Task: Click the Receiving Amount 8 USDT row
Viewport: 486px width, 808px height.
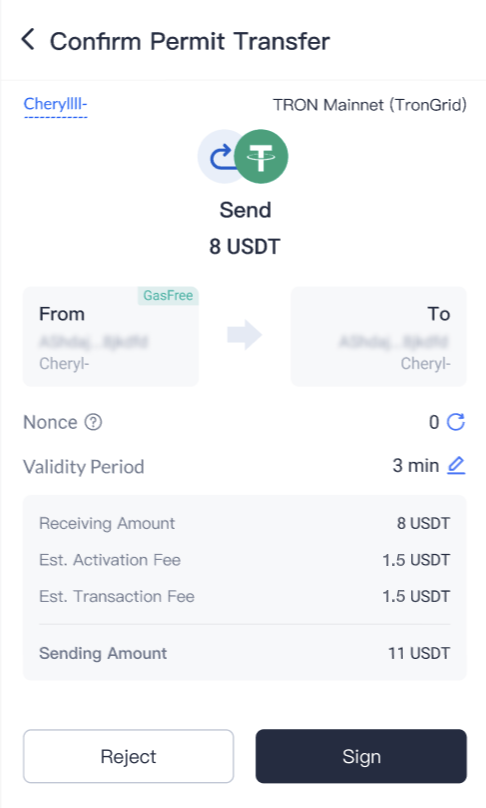Action: (245, 524)
